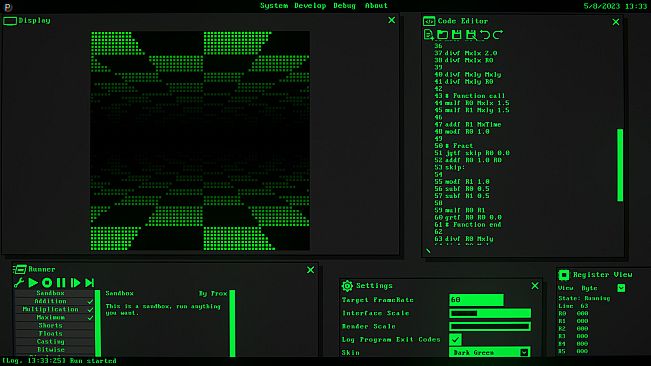Select the Addition level

54,301
